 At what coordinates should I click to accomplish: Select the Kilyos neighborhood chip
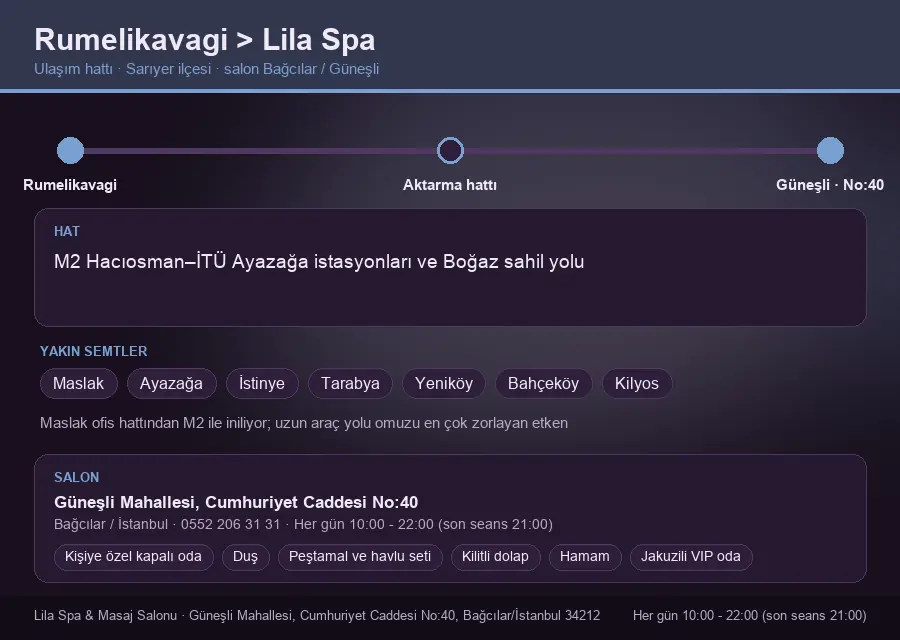point(637,383)
